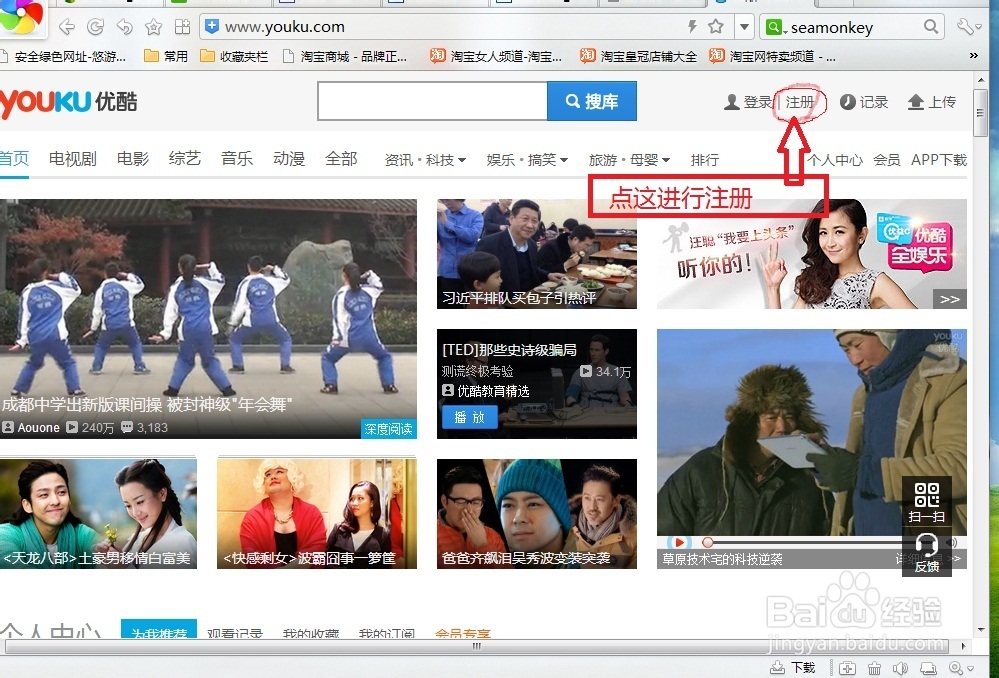
Task: Click the vertical scrollbar thumb
Action: pos(980,113)
